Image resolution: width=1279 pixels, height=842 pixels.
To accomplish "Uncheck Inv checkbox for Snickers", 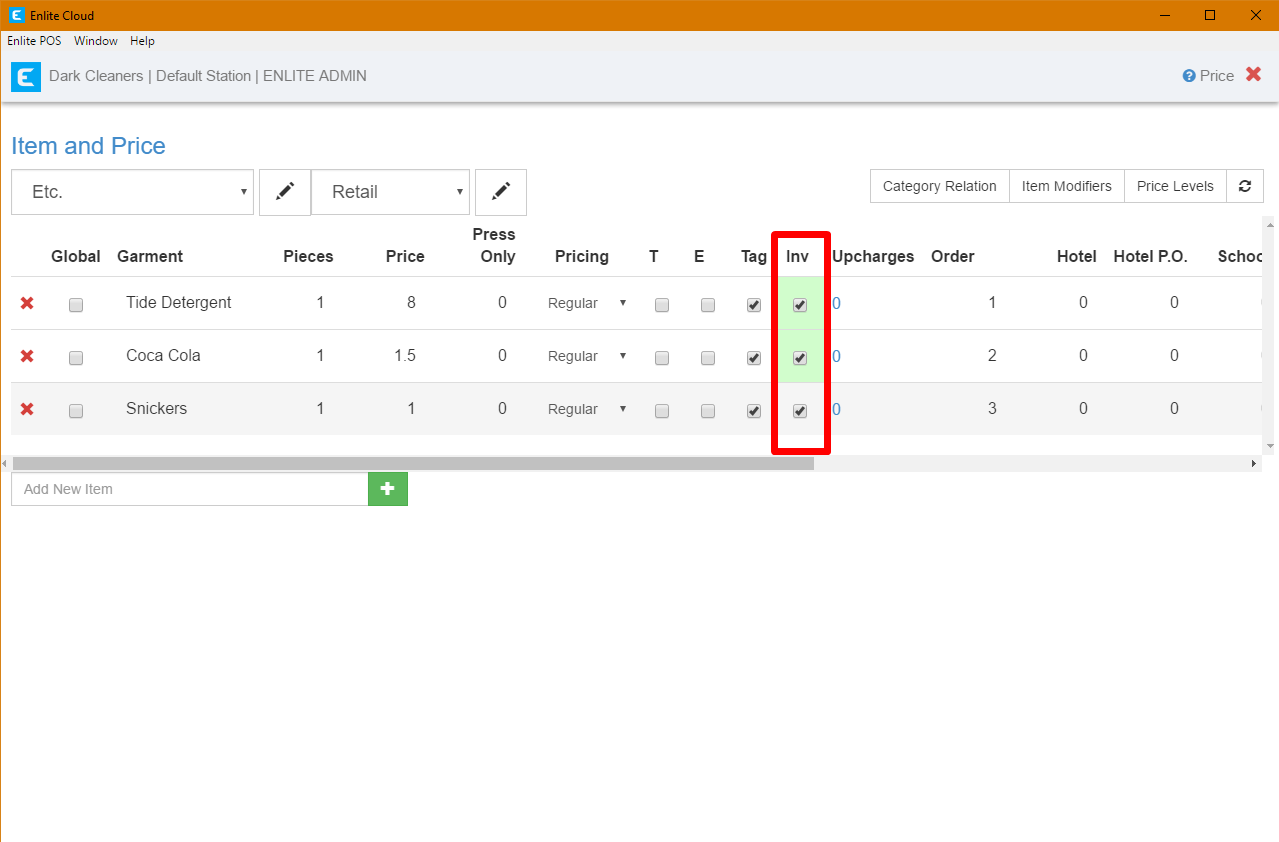I will pyautogui.click(x=800, y=411).
